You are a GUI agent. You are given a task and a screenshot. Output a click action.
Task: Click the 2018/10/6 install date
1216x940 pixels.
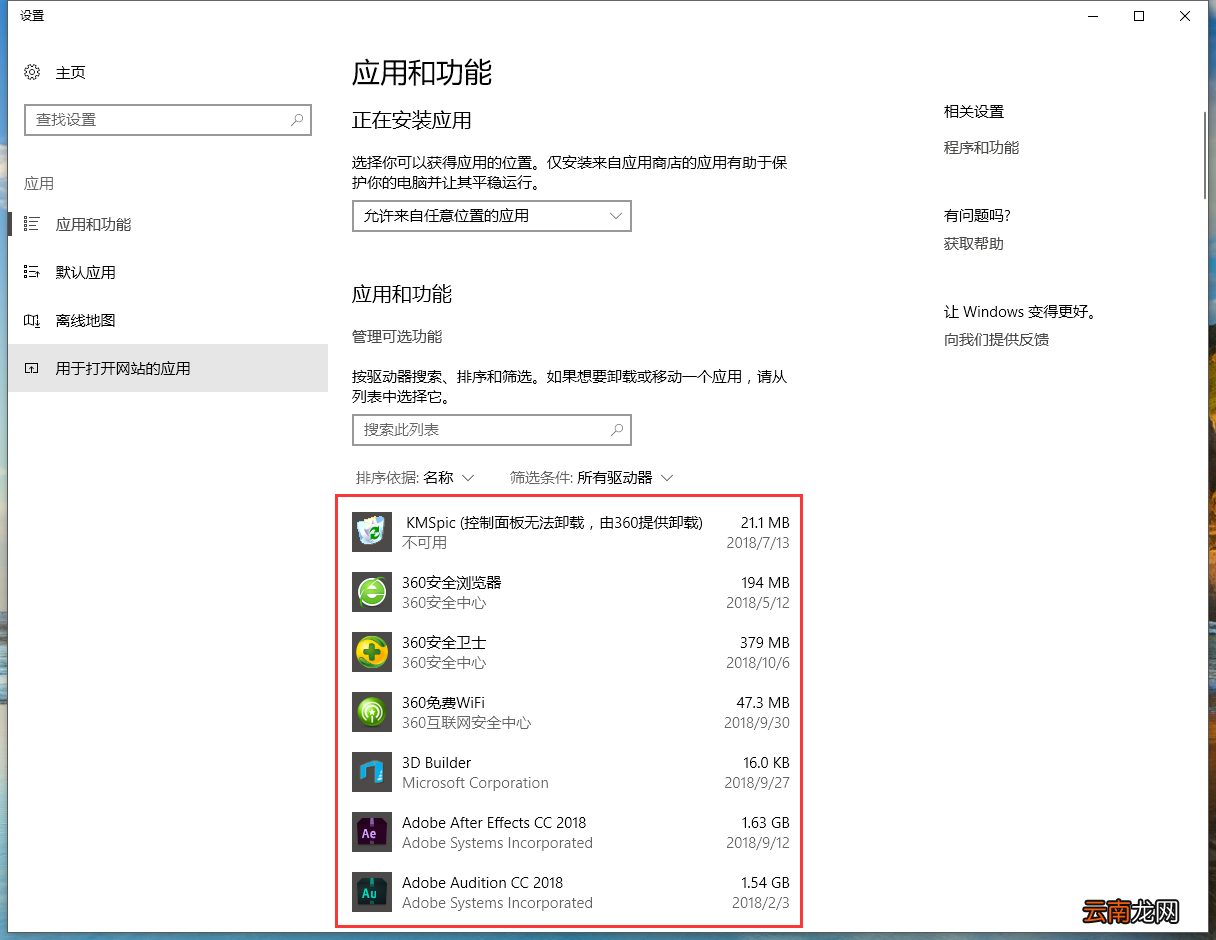click(x=758, y=663)
